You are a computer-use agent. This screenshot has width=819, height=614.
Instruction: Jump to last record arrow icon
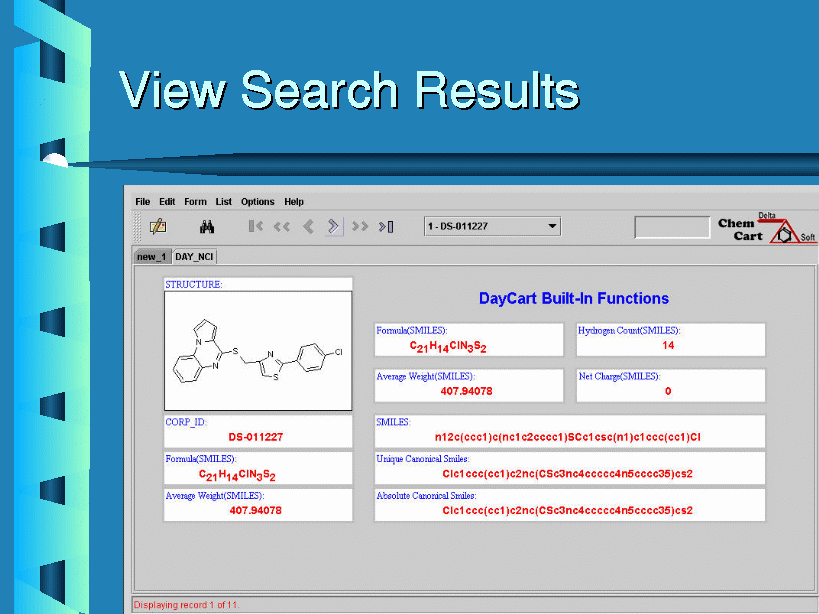pos(387,227)
